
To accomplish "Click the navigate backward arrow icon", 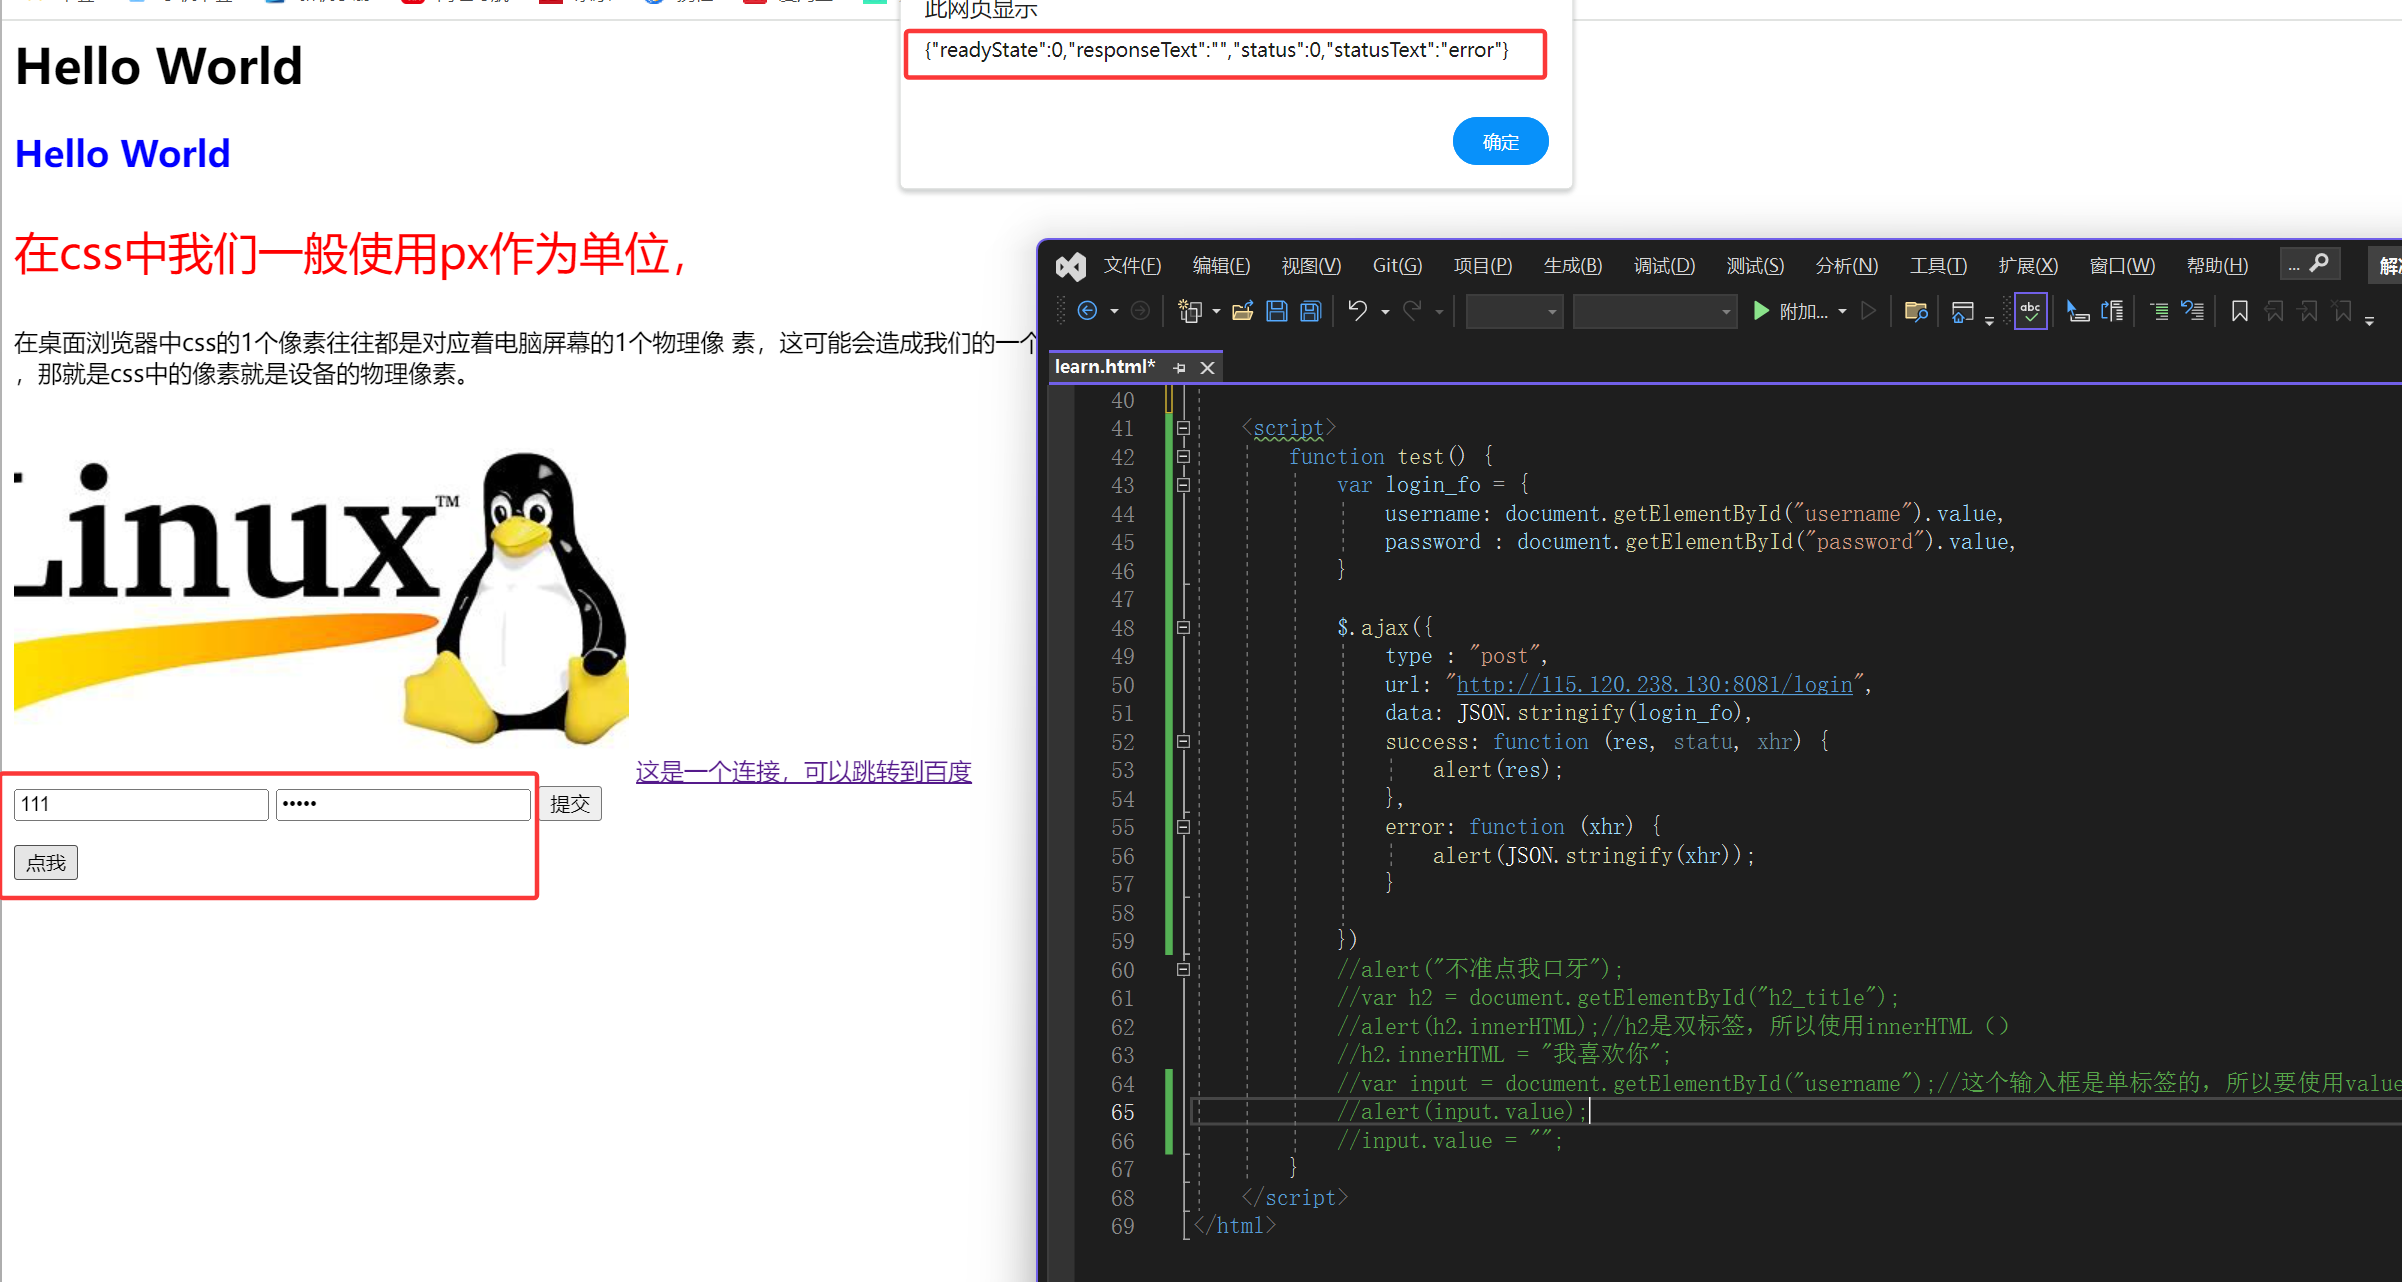I will point(1087,311).
